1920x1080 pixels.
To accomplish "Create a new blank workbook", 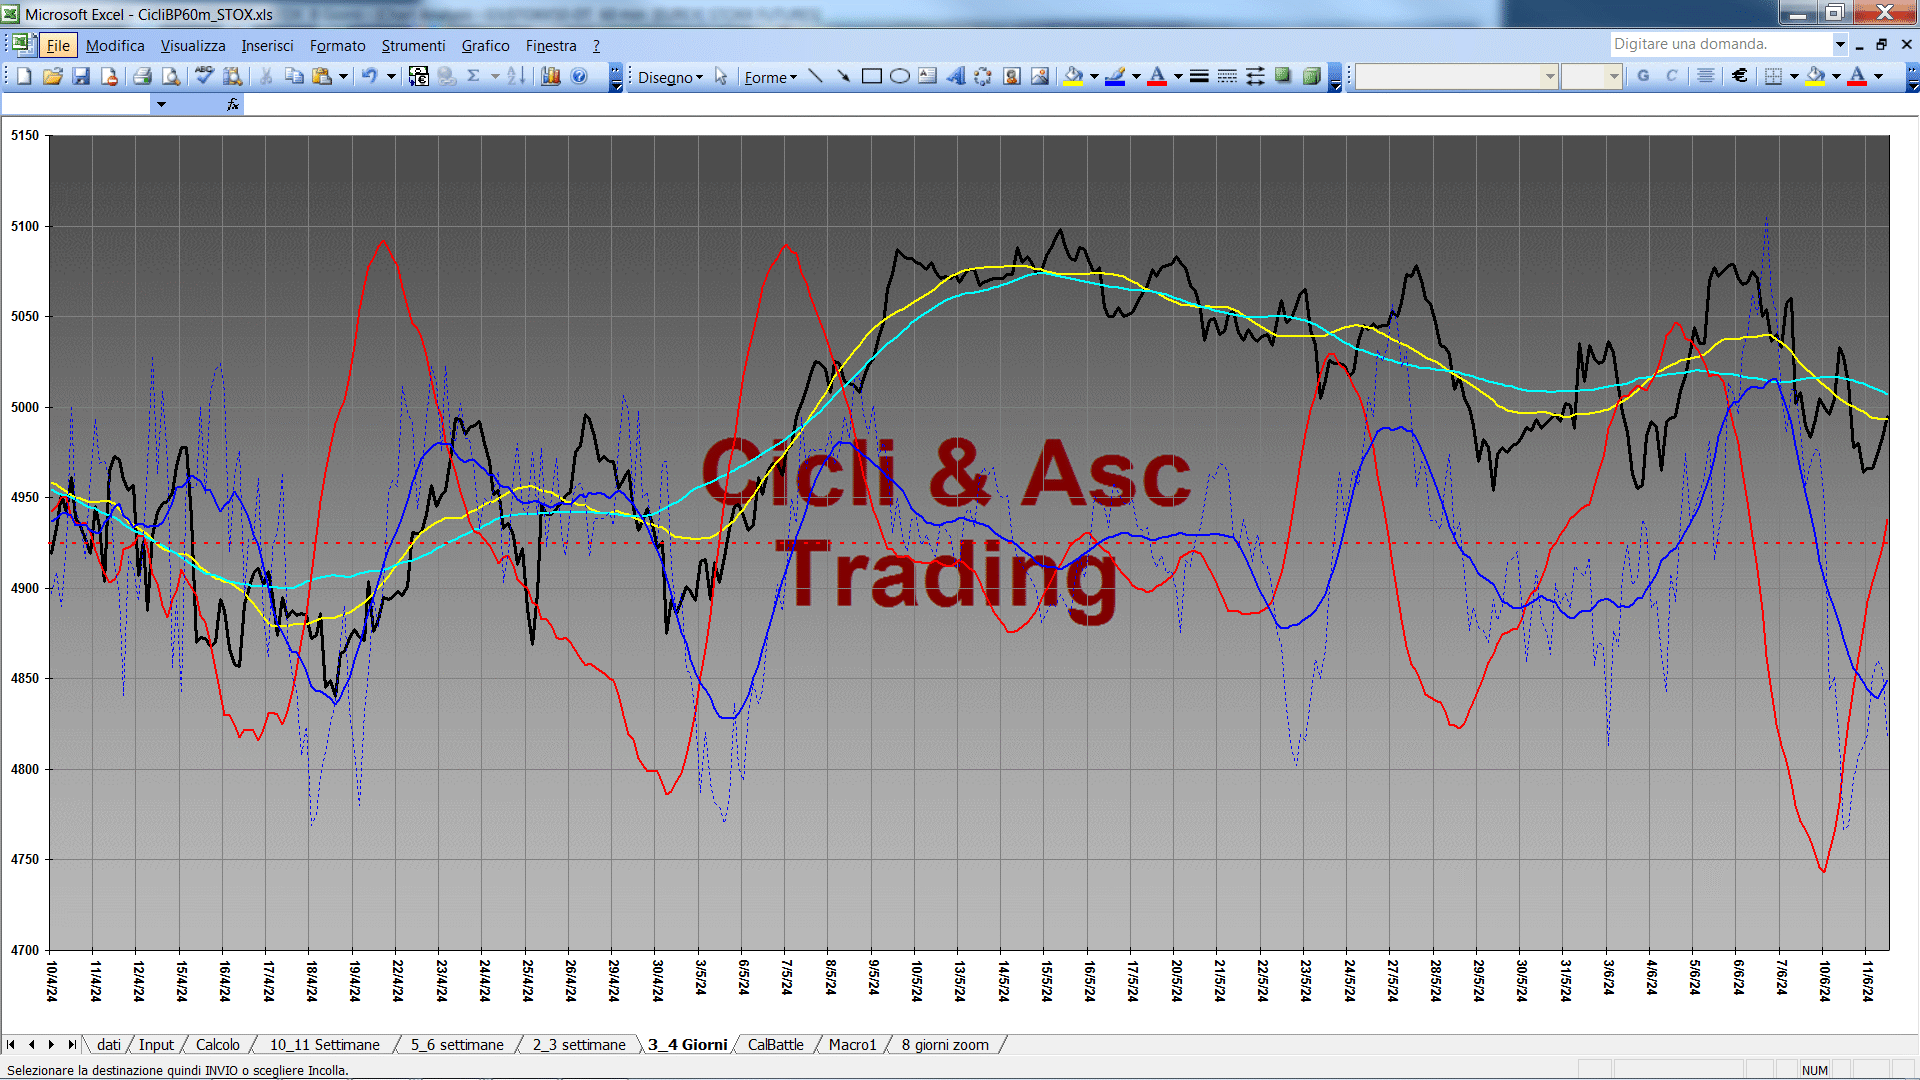I will [x=25, y=76].
